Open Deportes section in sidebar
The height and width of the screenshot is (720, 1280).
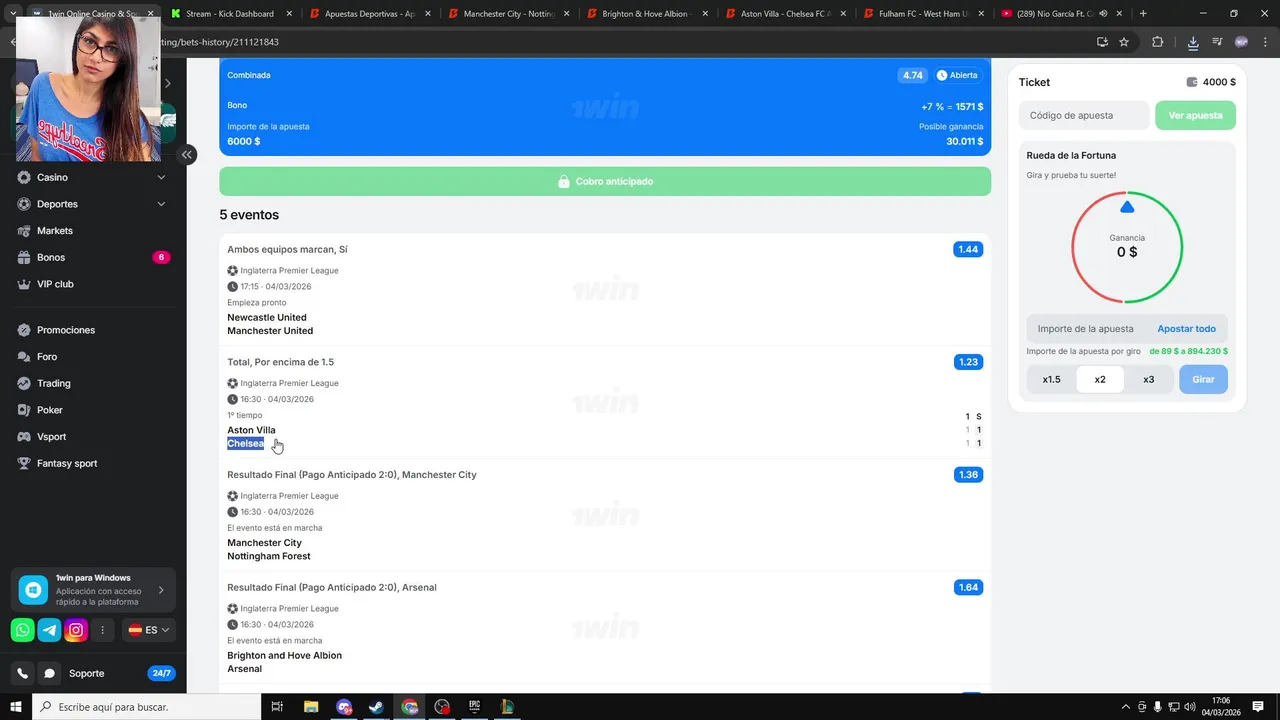point(57,204)
